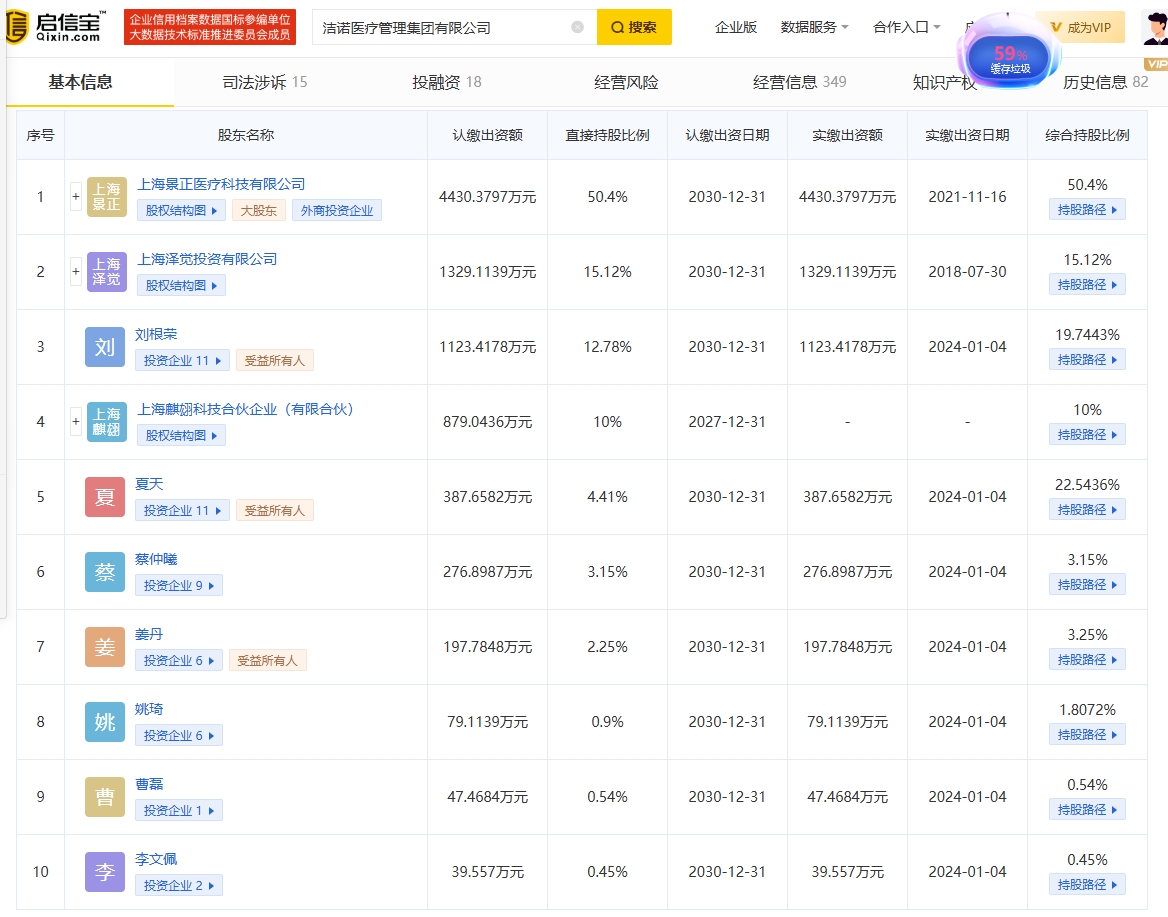Screen dimensions: 1168x917
Task: Open 持股路径 under 15.12%
Action: coord(1087,285)
